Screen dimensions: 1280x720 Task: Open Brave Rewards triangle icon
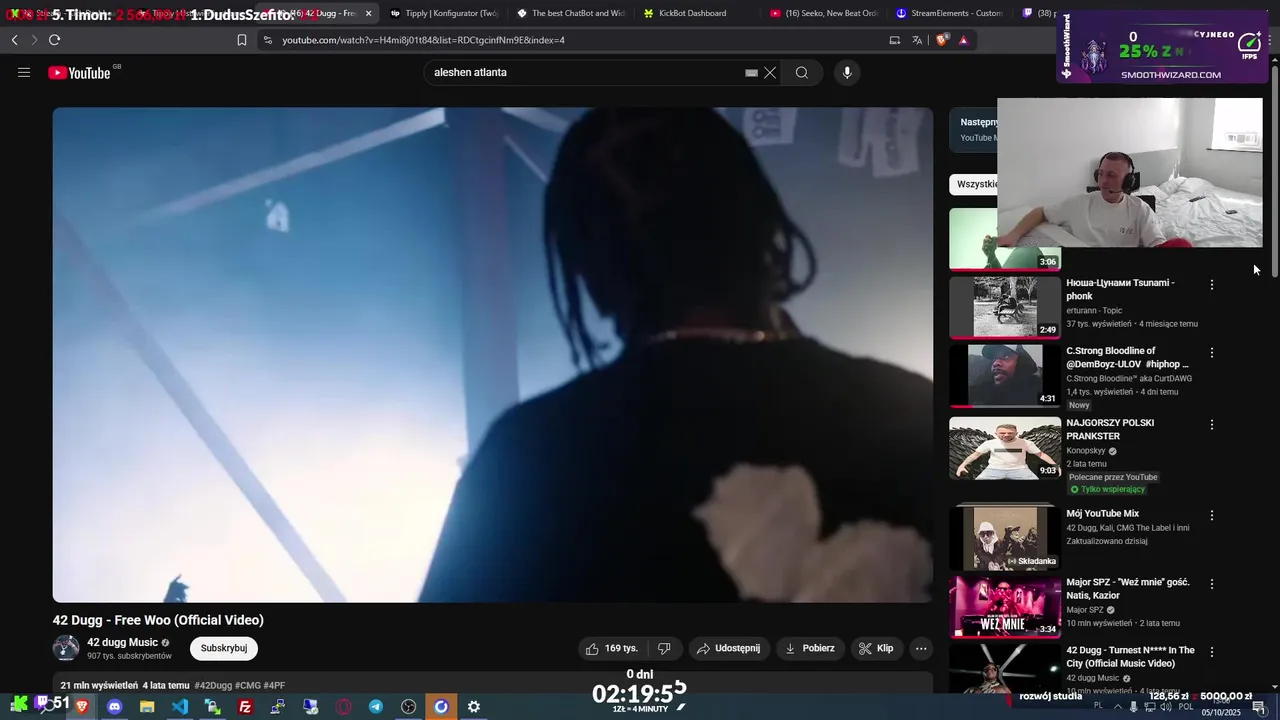pos(963,40)
